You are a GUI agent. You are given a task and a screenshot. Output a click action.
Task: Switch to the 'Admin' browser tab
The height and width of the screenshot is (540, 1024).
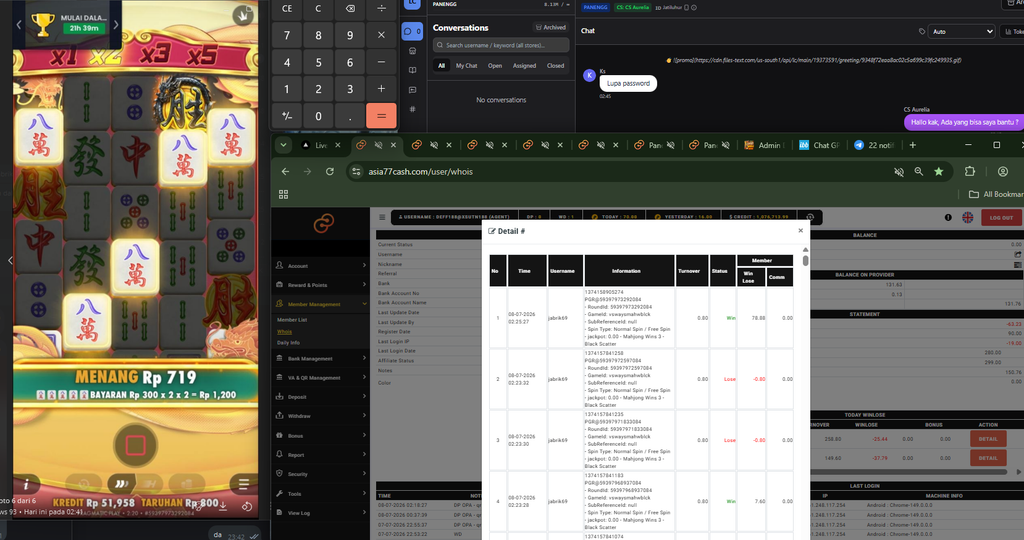[x=763, y=145]
